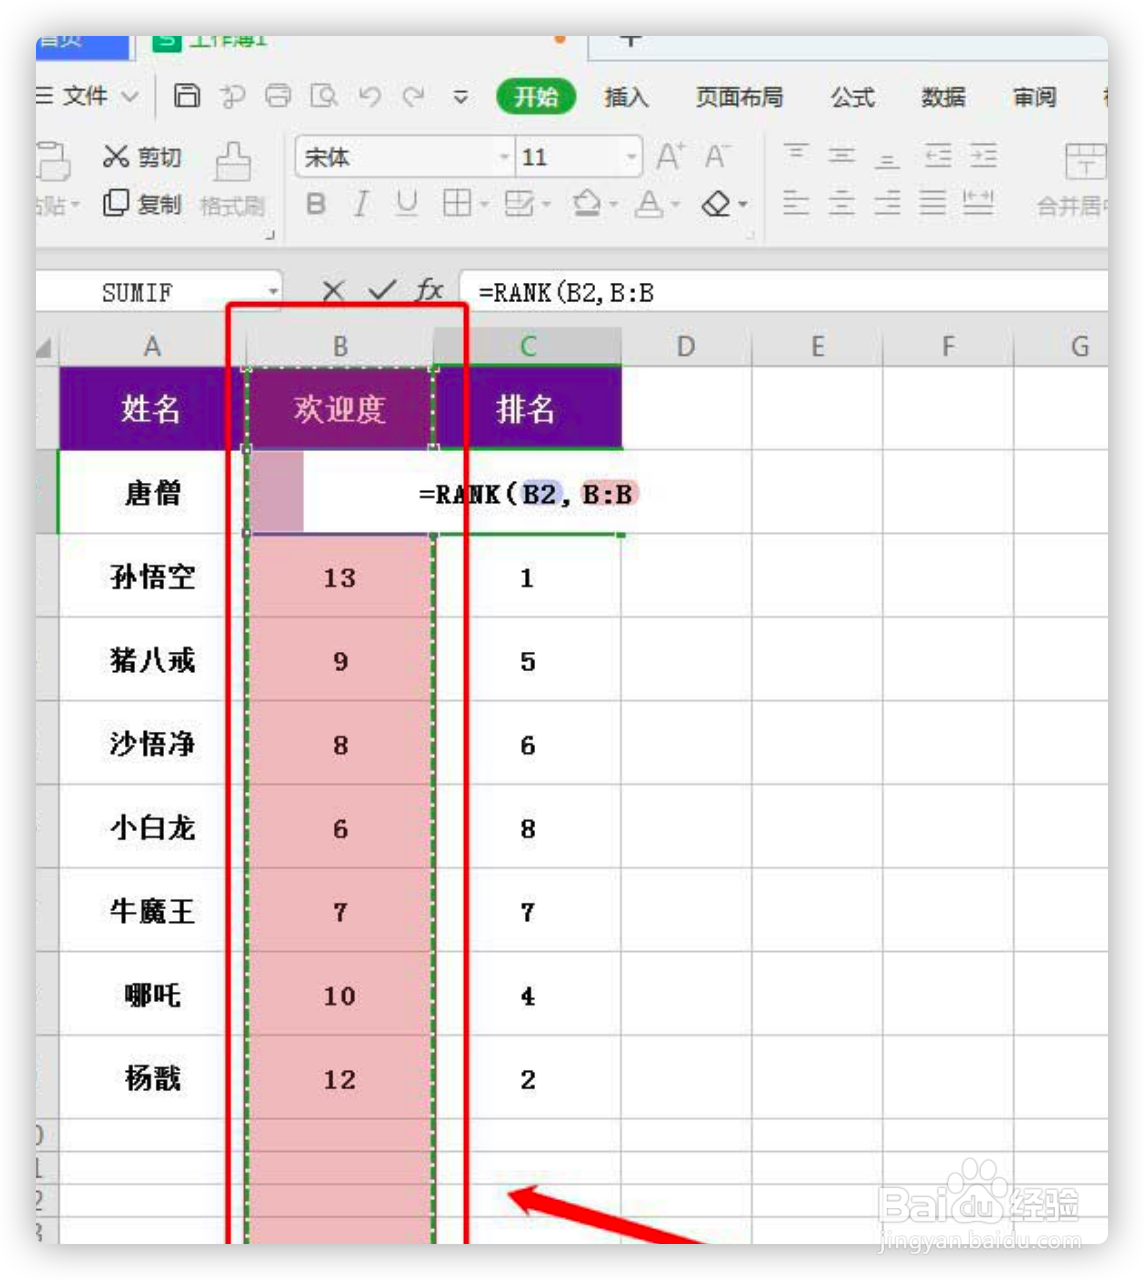
Task: Open the Name Box SUMIF dropdown
Action: 272,292
